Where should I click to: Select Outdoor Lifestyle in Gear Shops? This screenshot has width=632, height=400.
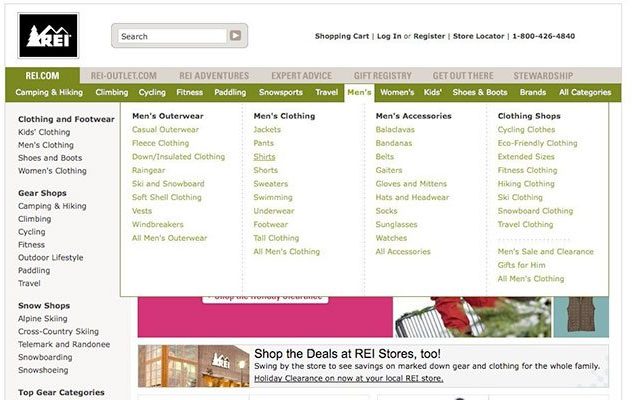51,257
